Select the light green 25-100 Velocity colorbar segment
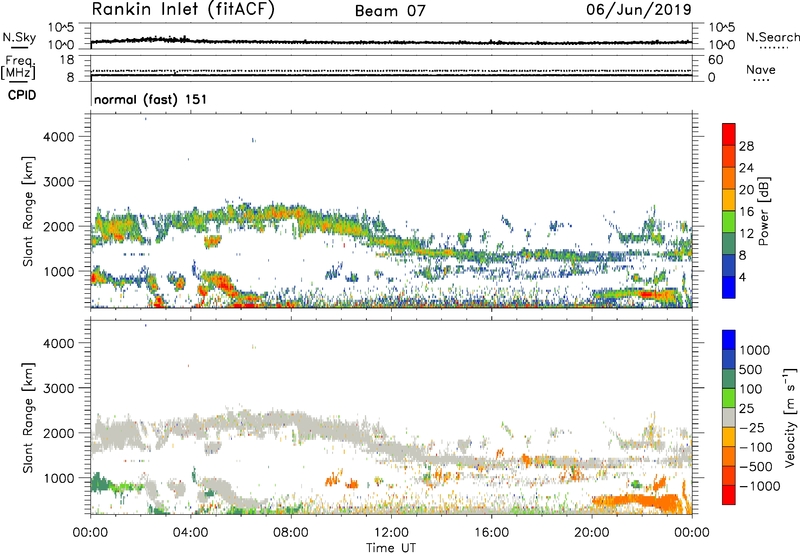This screenshot has height=554, width=800. point(729,398)
